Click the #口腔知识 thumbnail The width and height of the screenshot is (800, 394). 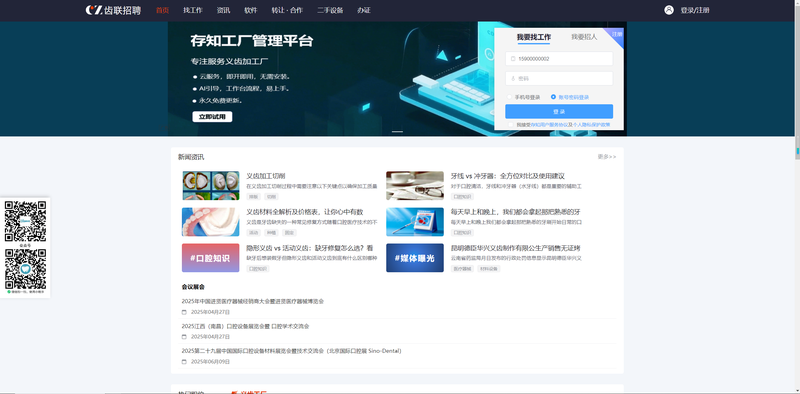pos(210,258)
